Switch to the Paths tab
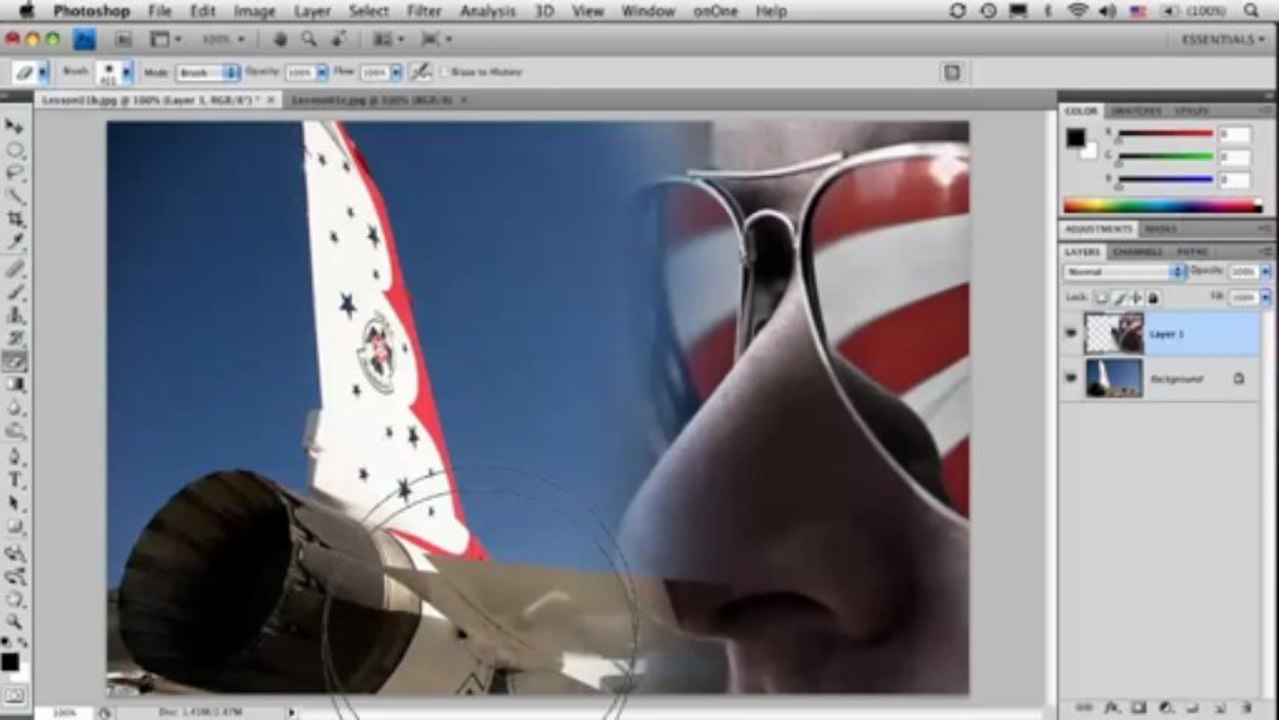This screenshot has height=720, width=1279. point(1191,251)
